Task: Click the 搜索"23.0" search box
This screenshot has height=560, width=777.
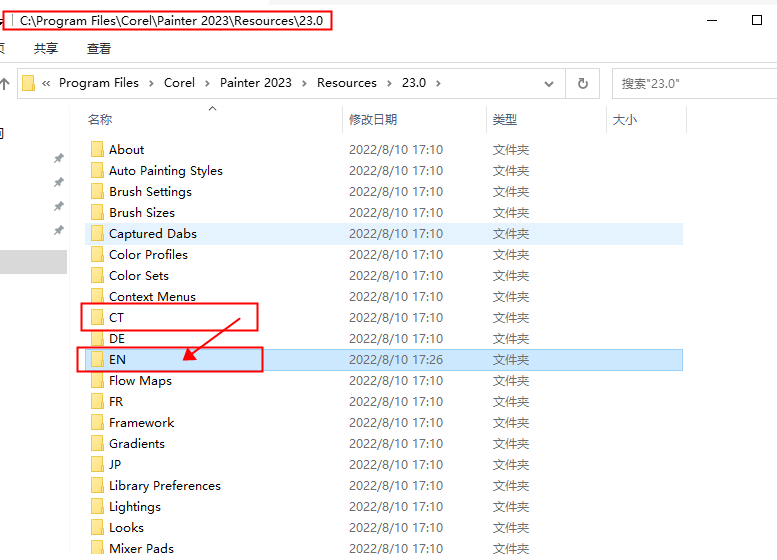Action: coord(690,83)
